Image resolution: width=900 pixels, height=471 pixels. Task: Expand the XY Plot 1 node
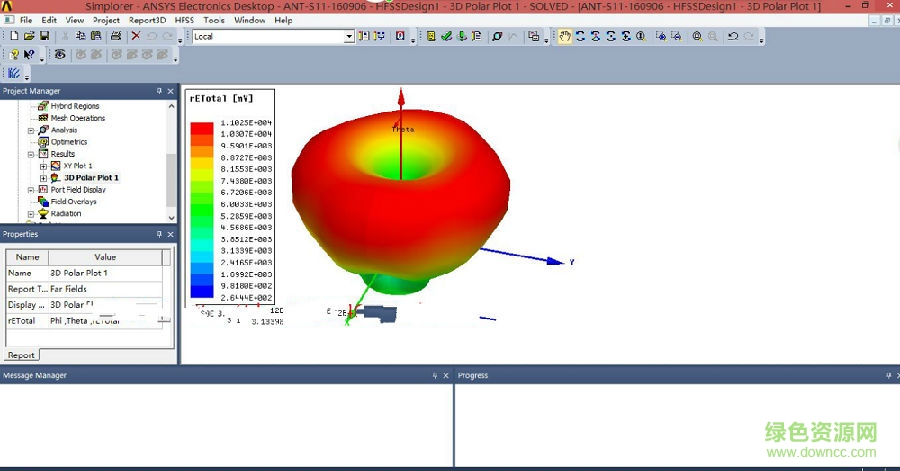43,166
